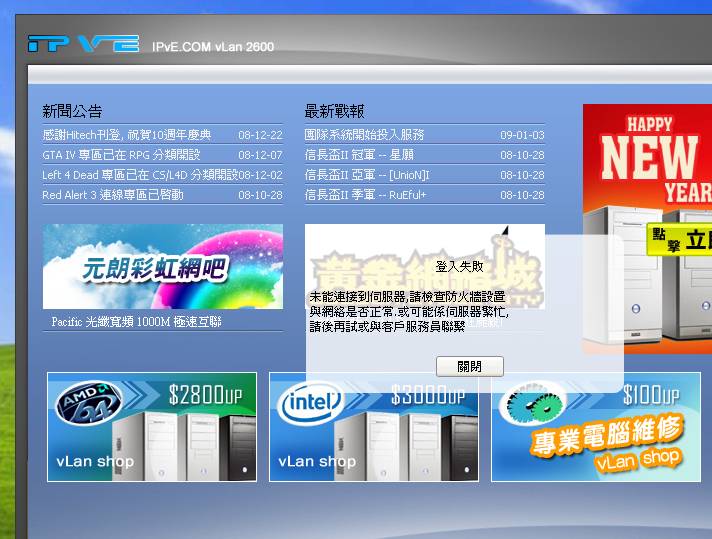Open battle report 信長盃II 冠軍 -- 星願
The image size is (712, 539).
point(359,155)
